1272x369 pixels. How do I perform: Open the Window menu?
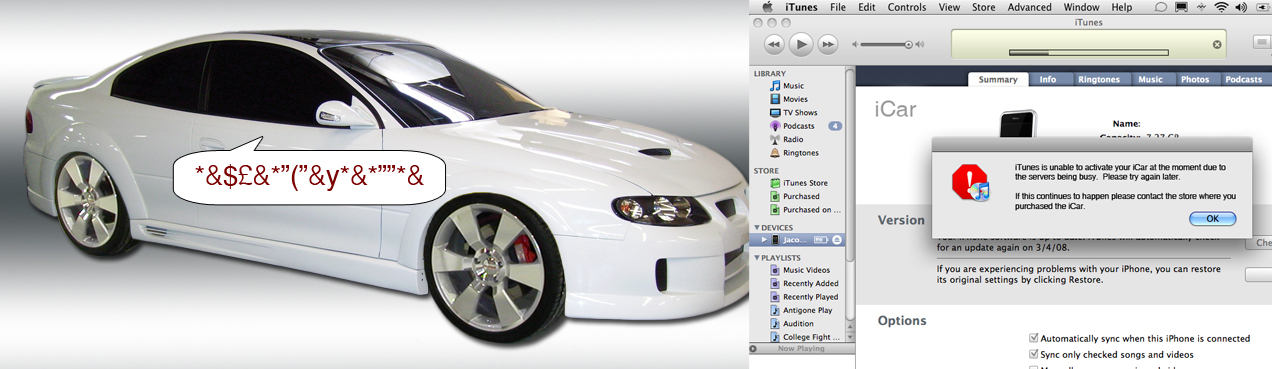click(1082, 7)
